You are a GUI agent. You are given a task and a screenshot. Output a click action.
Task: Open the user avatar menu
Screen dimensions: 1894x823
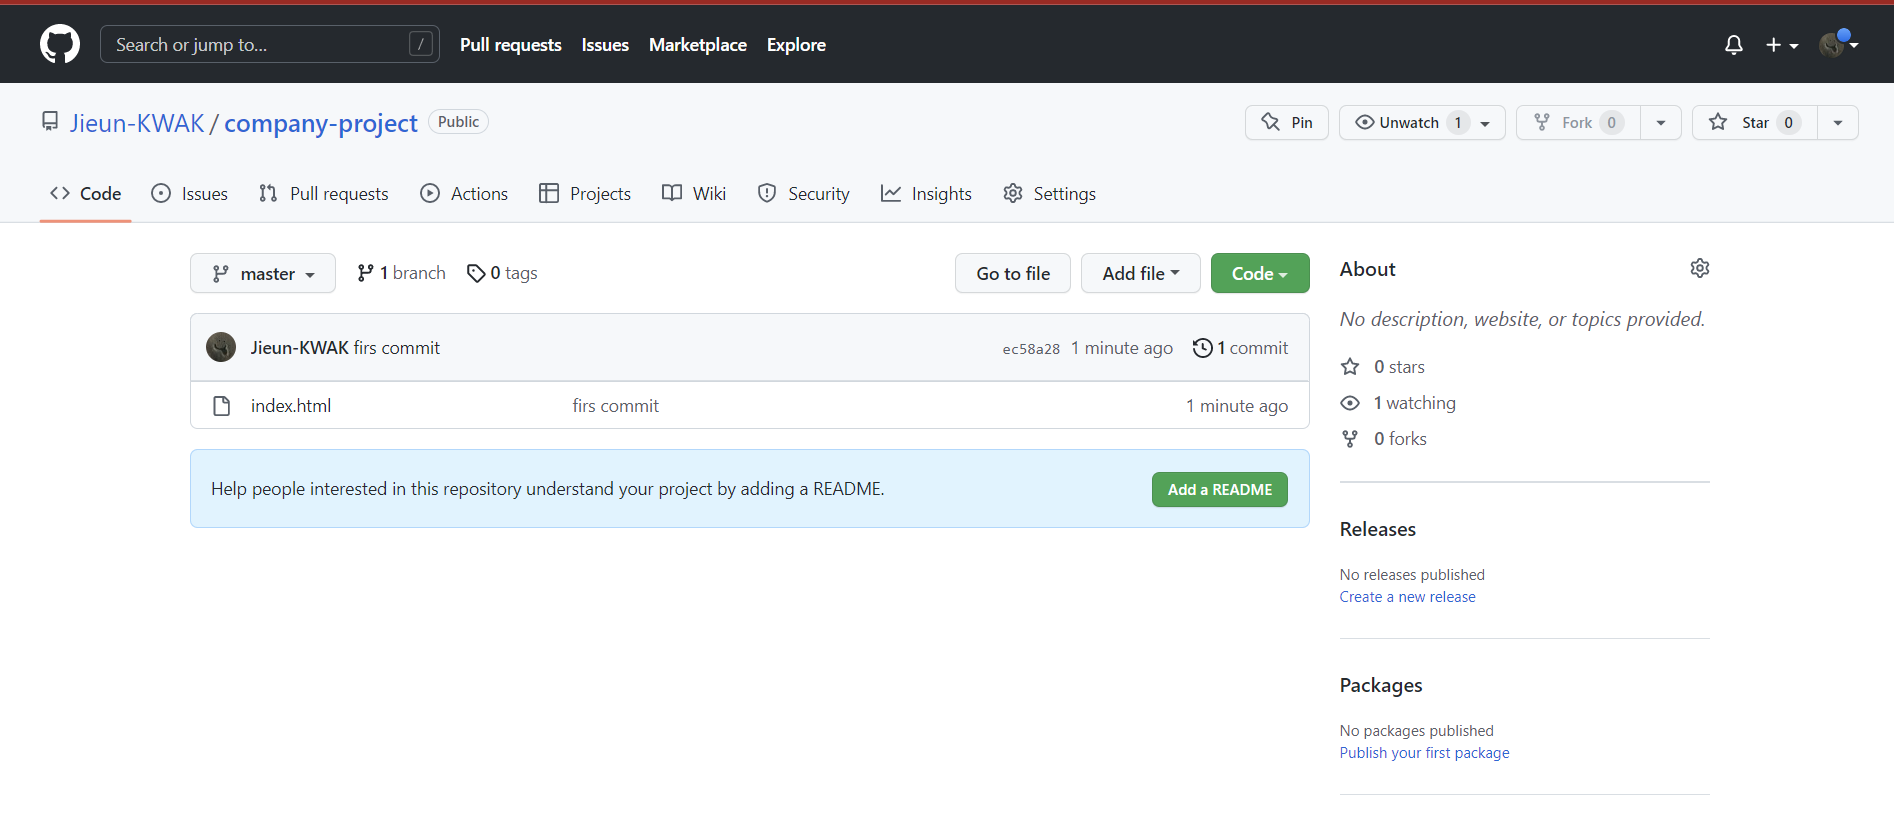(1838, 44)
